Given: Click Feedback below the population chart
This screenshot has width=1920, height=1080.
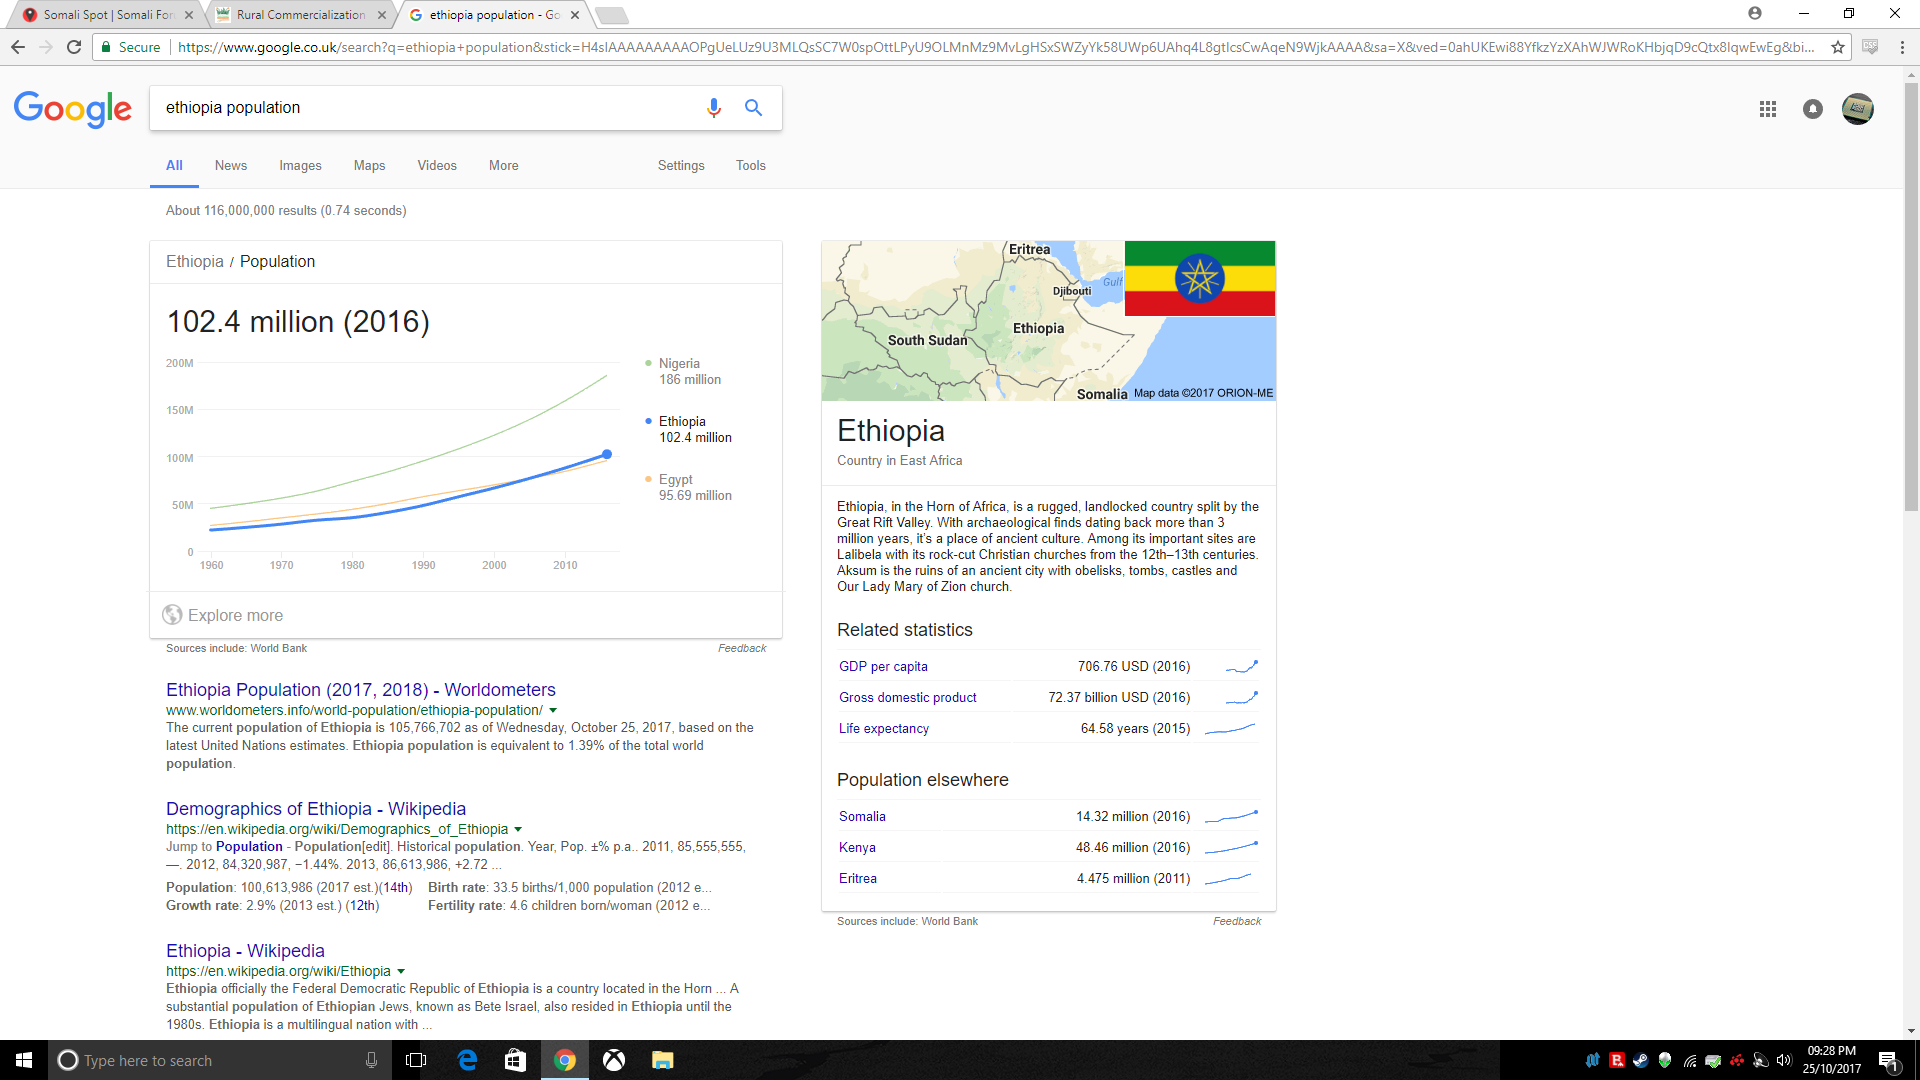Looking at the screenshot, I should (742, 649).
